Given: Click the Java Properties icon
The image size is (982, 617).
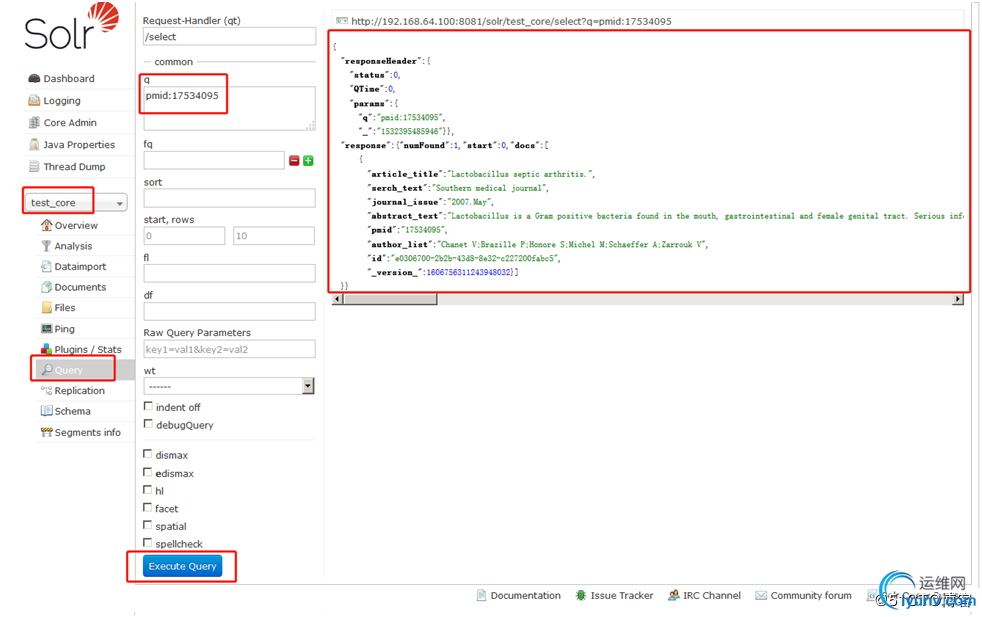Looking at the screenshot, I should [x=34, y=144].
